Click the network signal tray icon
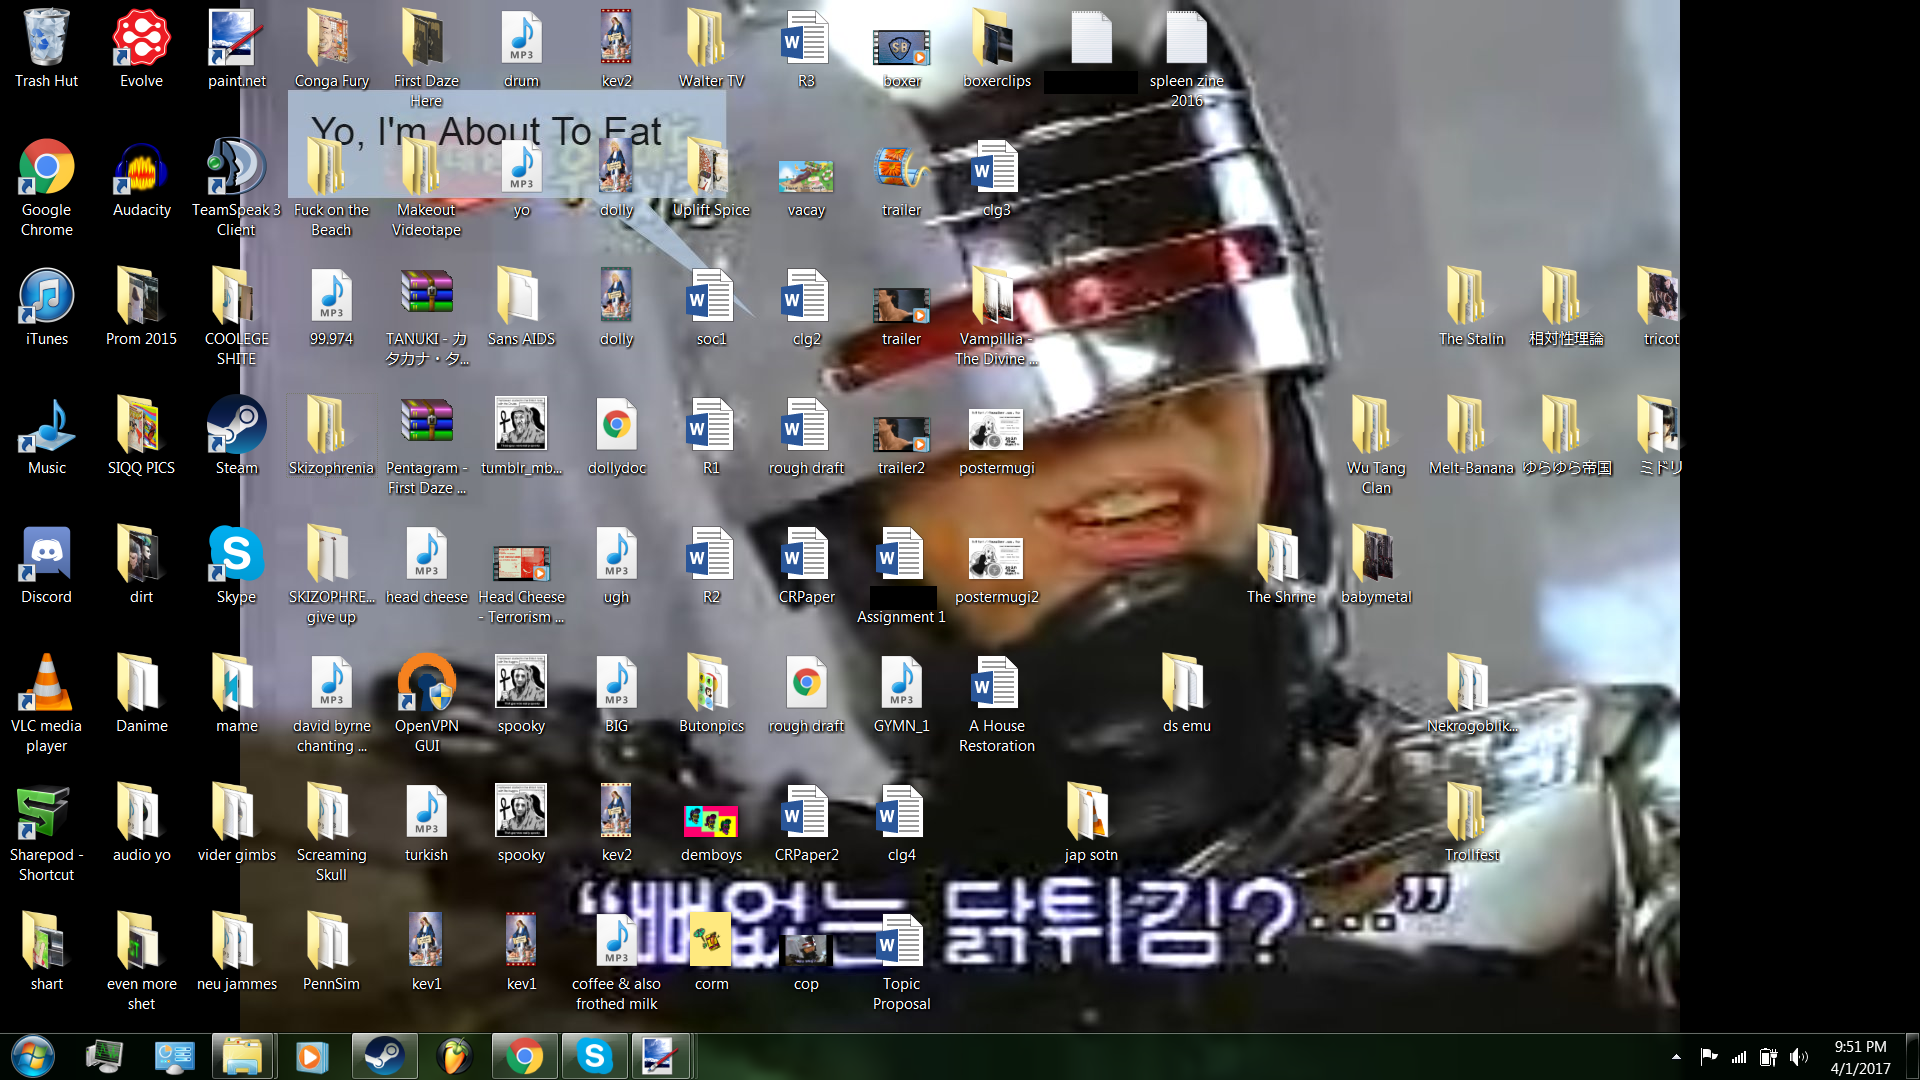 click(x=1739, y=1057)
